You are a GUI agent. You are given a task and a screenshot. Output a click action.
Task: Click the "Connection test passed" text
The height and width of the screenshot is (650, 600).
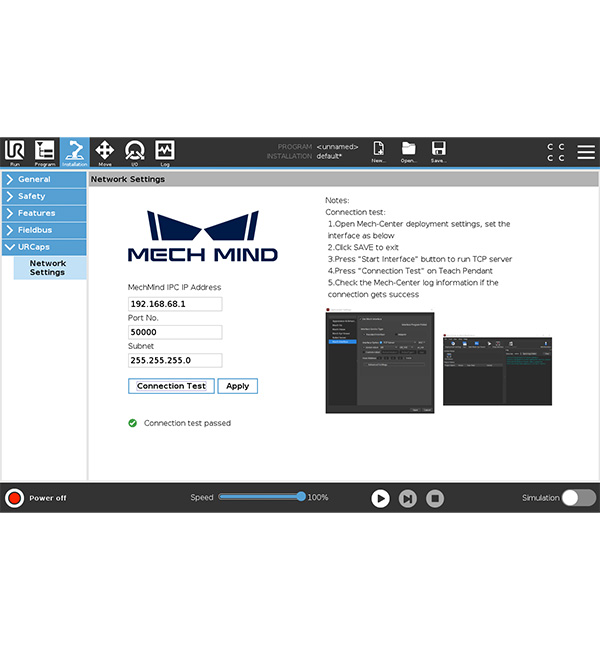click(x=187, y=423)
